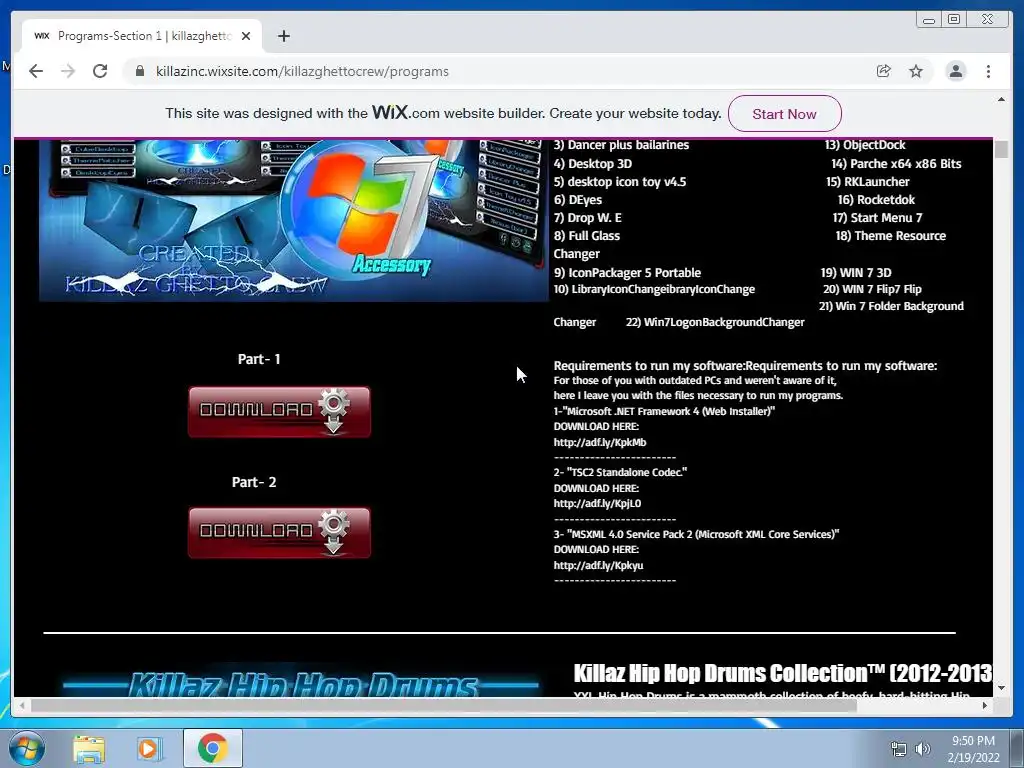This screenshot has height=768, width=1024.
Task: Click the scroll-down arrow of page
Action: [1001, 687]
